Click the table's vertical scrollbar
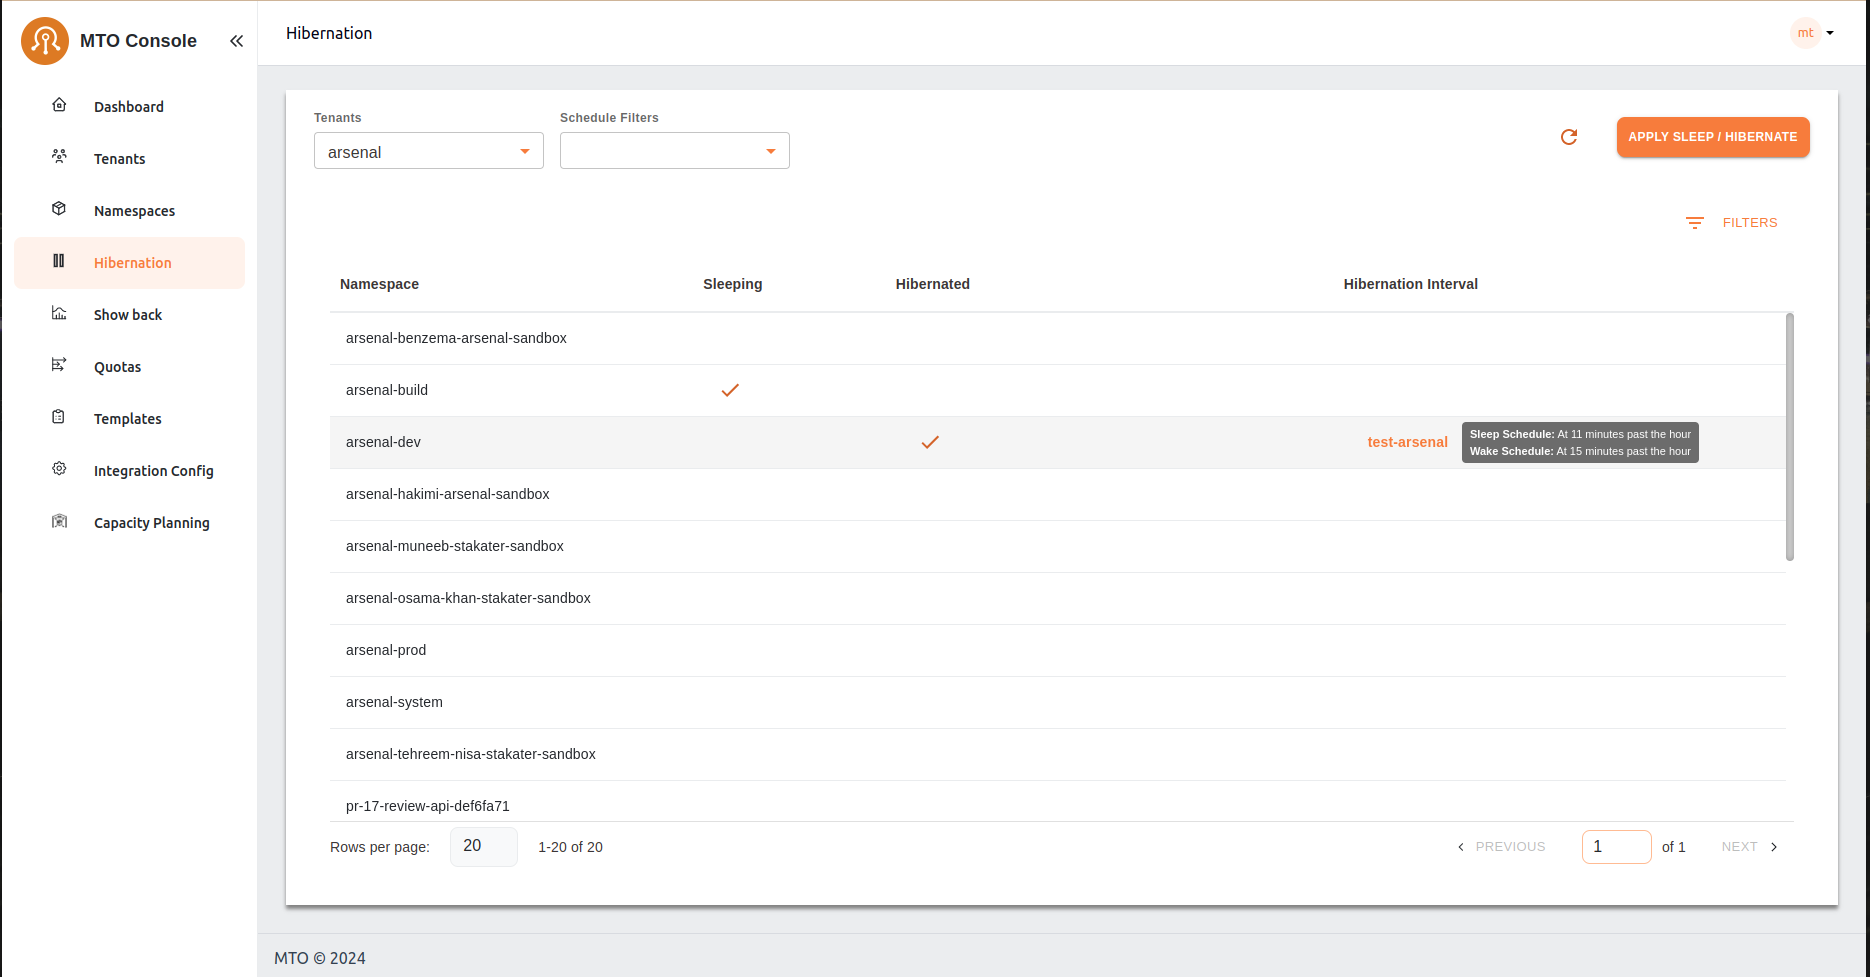This screenshot has height=977, width=1870. [1789, 437]
